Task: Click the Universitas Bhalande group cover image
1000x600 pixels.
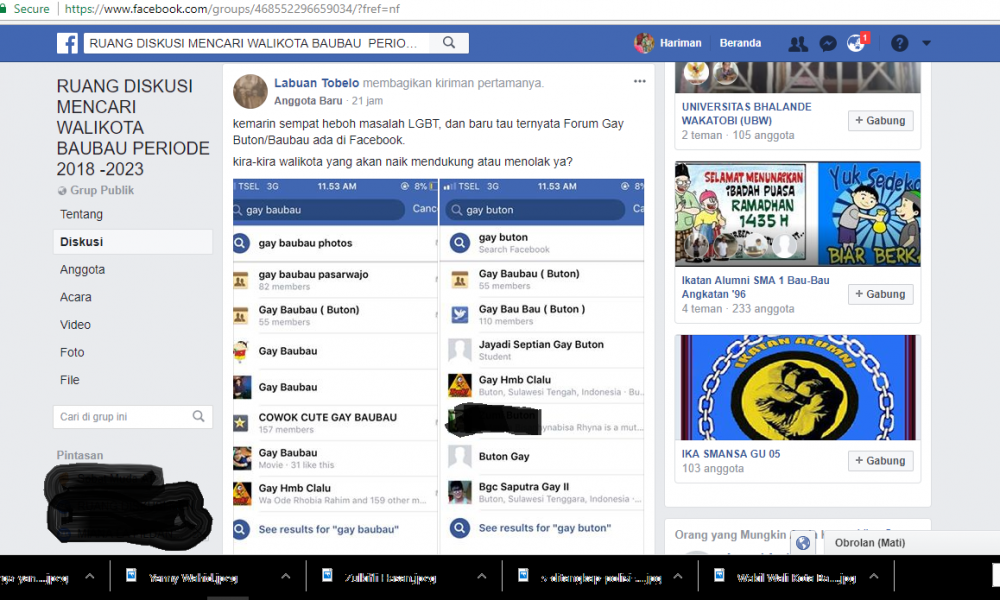Action: (x=798, y=77)
